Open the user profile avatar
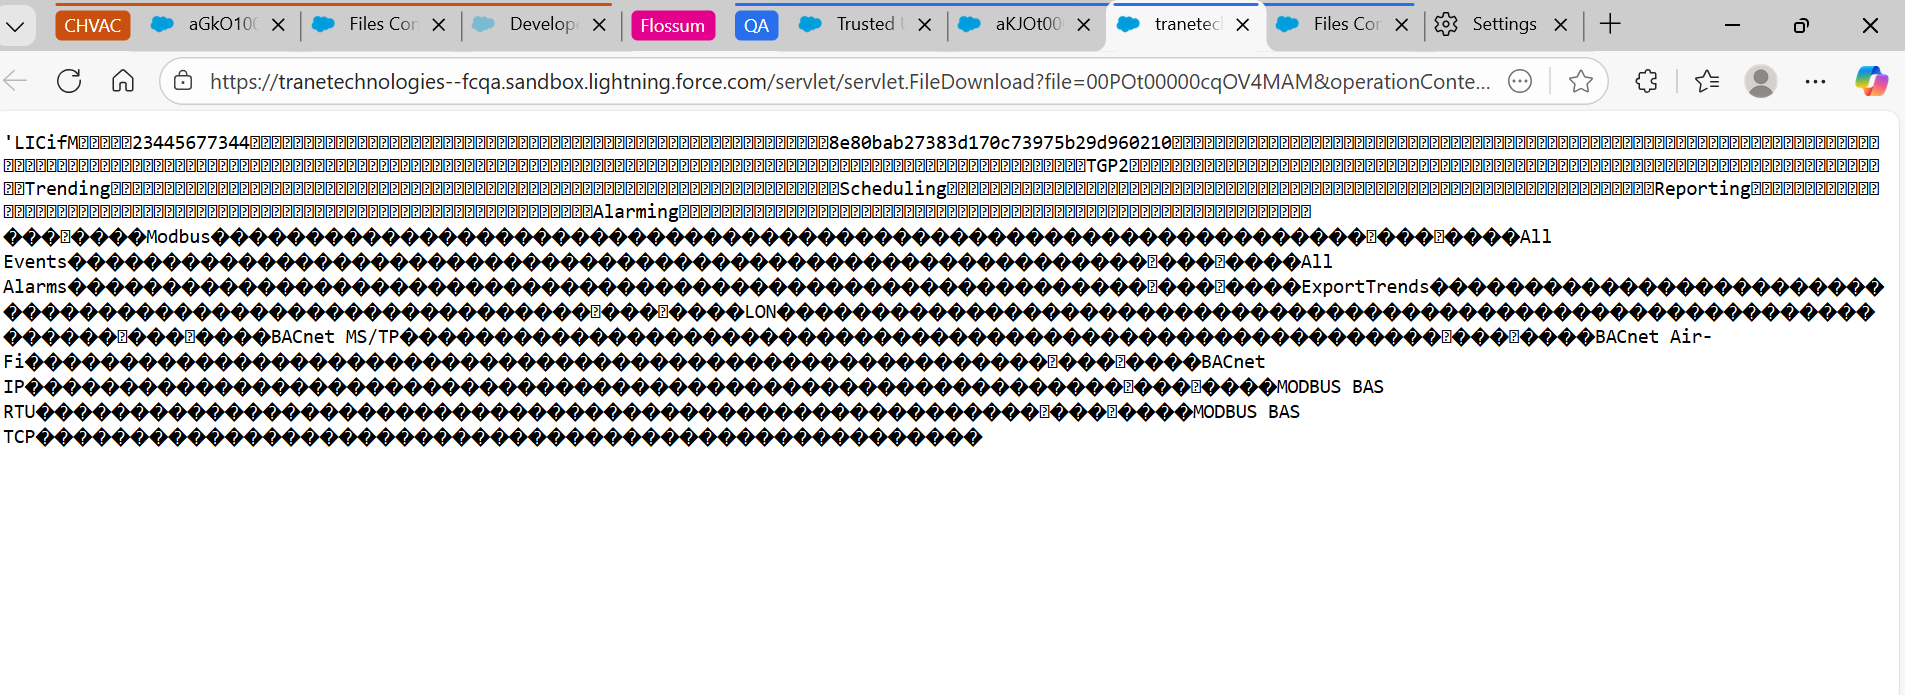 1761,81
